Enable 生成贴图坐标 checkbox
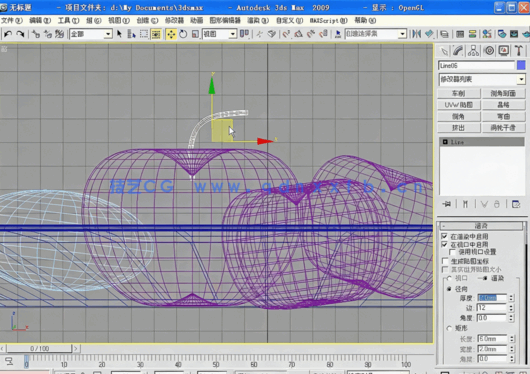530x374 pixels. (445, 261)
